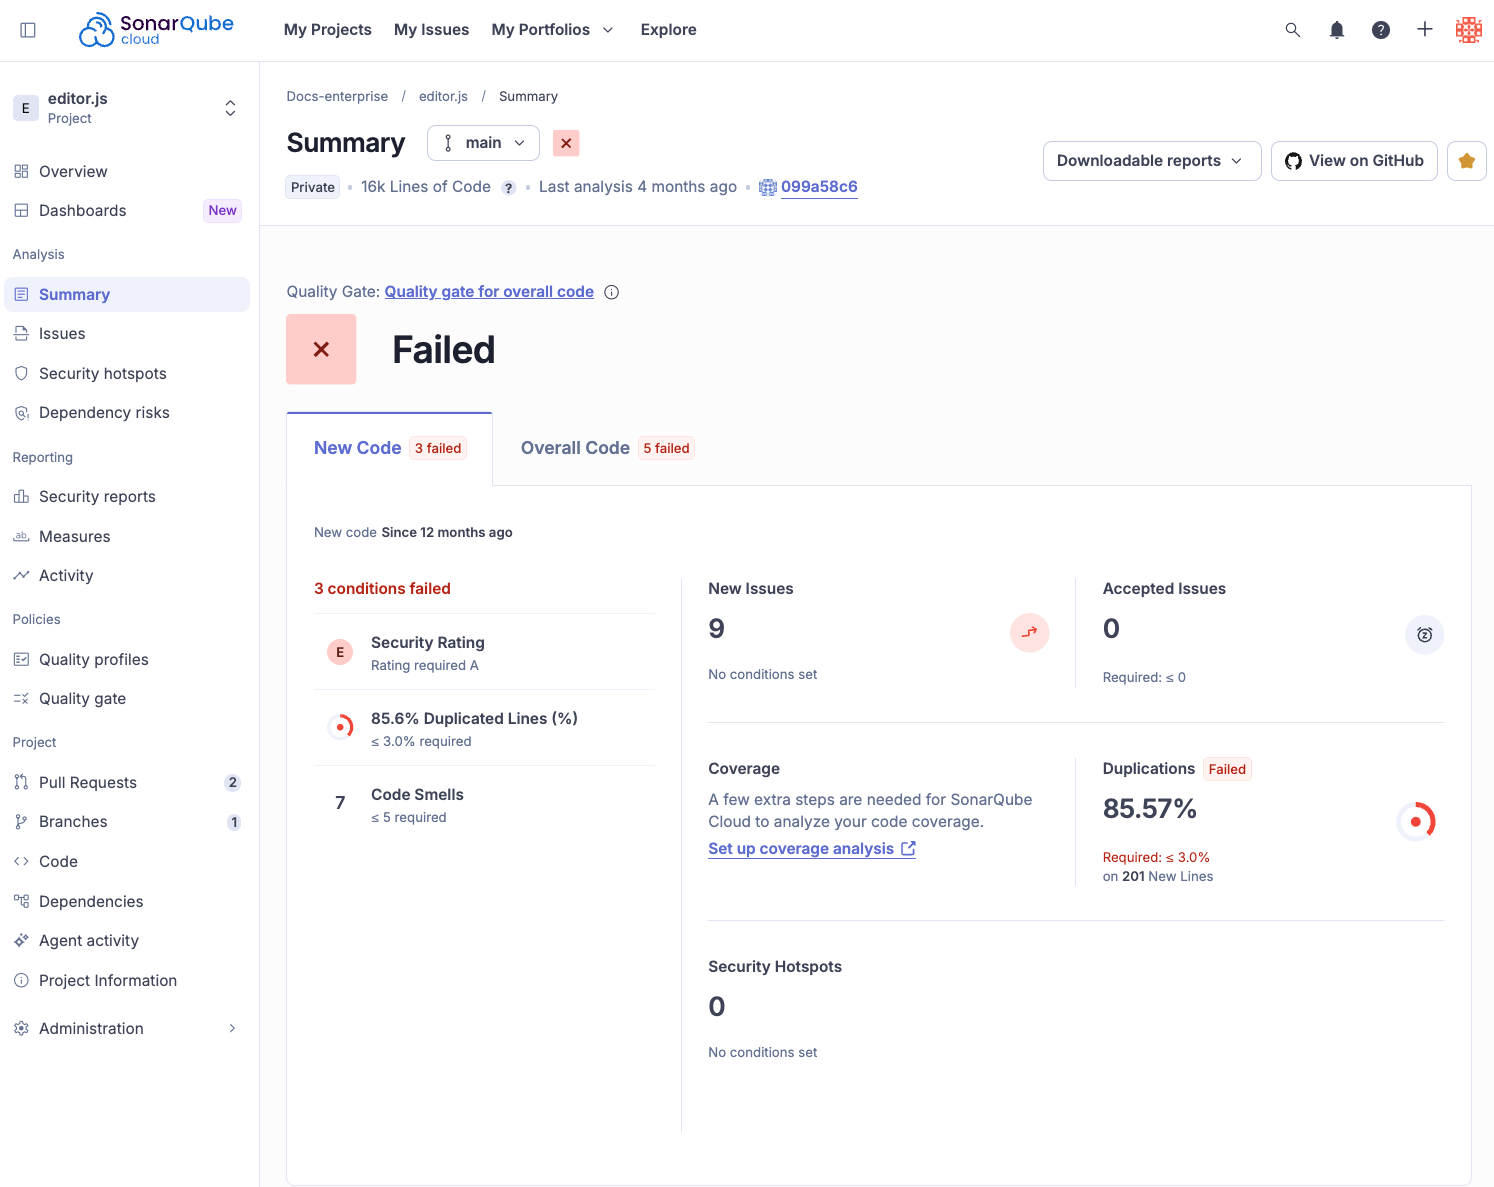This screenshot has width=1494, height=1187.
Task: Open the Quality gate for overall code link
Action: coord(489,292)
